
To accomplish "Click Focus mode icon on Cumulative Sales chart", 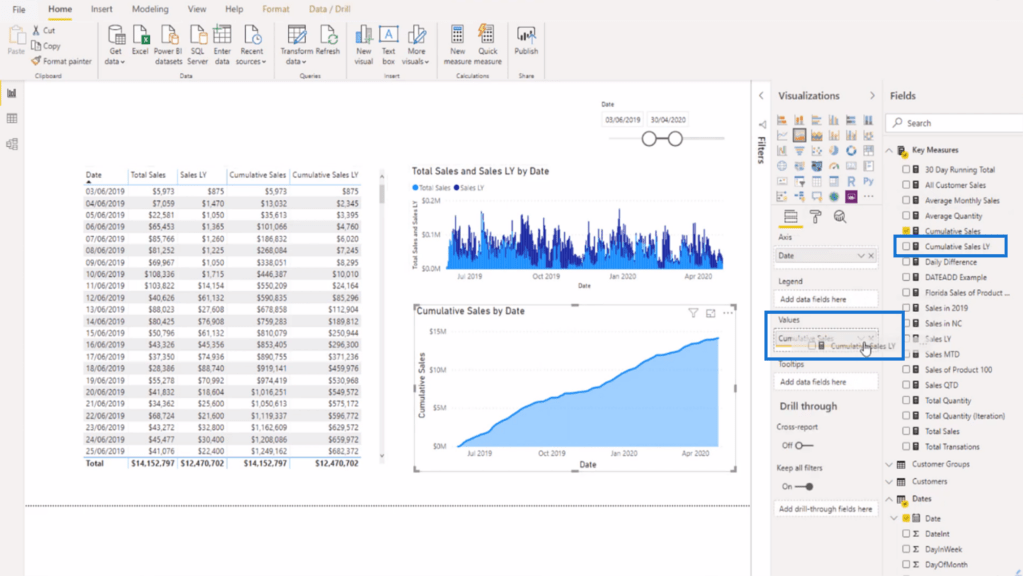I will (x=711, y=313).
